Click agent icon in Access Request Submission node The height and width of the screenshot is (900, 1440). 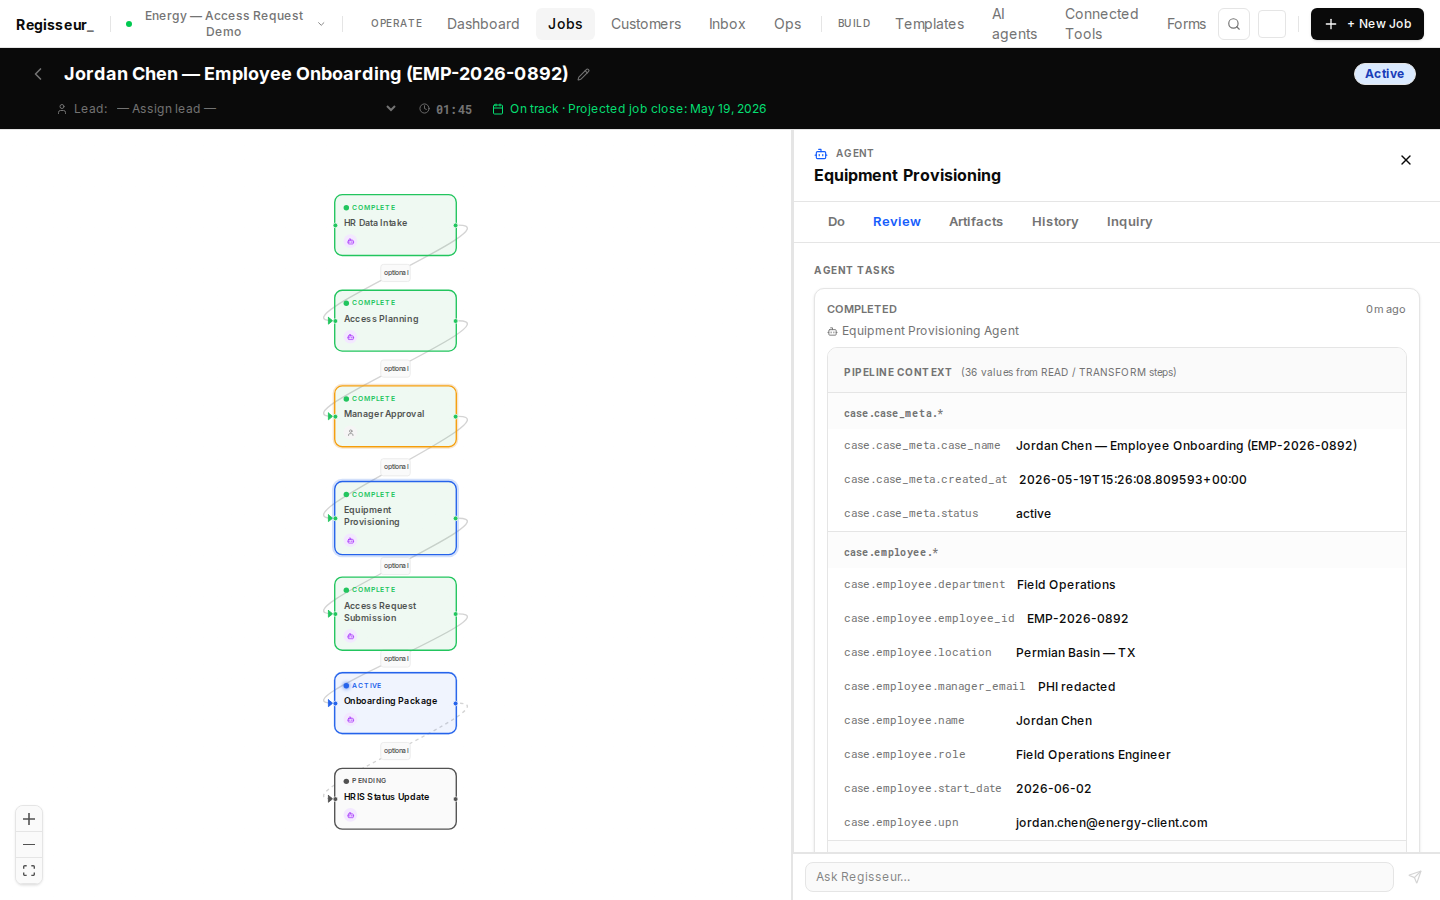tap(351, 636)
